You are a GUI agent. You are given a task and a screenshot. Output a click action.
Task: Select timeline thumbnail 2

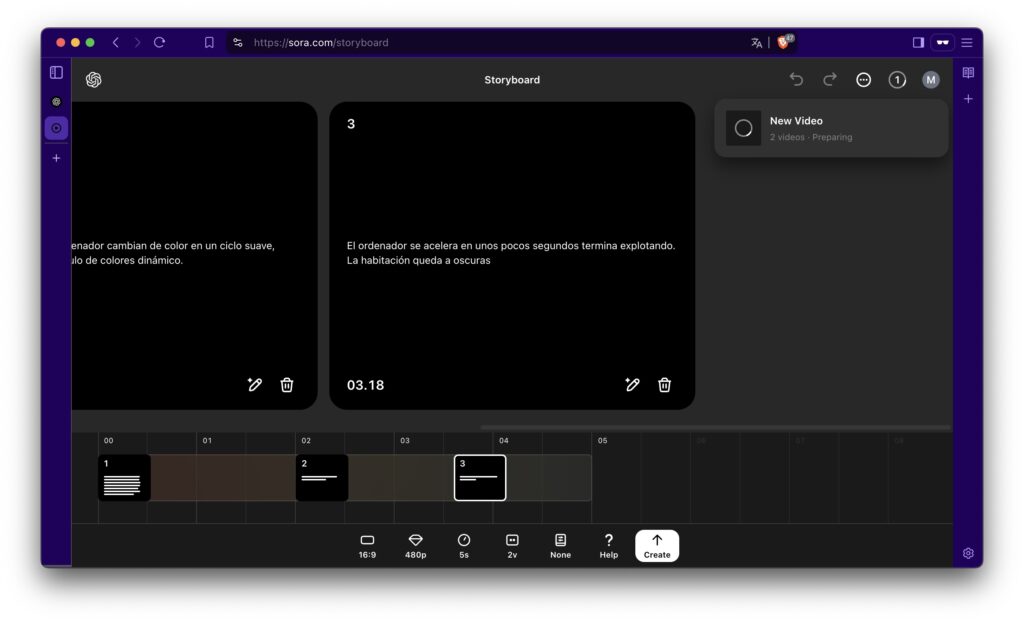(322, 478)
